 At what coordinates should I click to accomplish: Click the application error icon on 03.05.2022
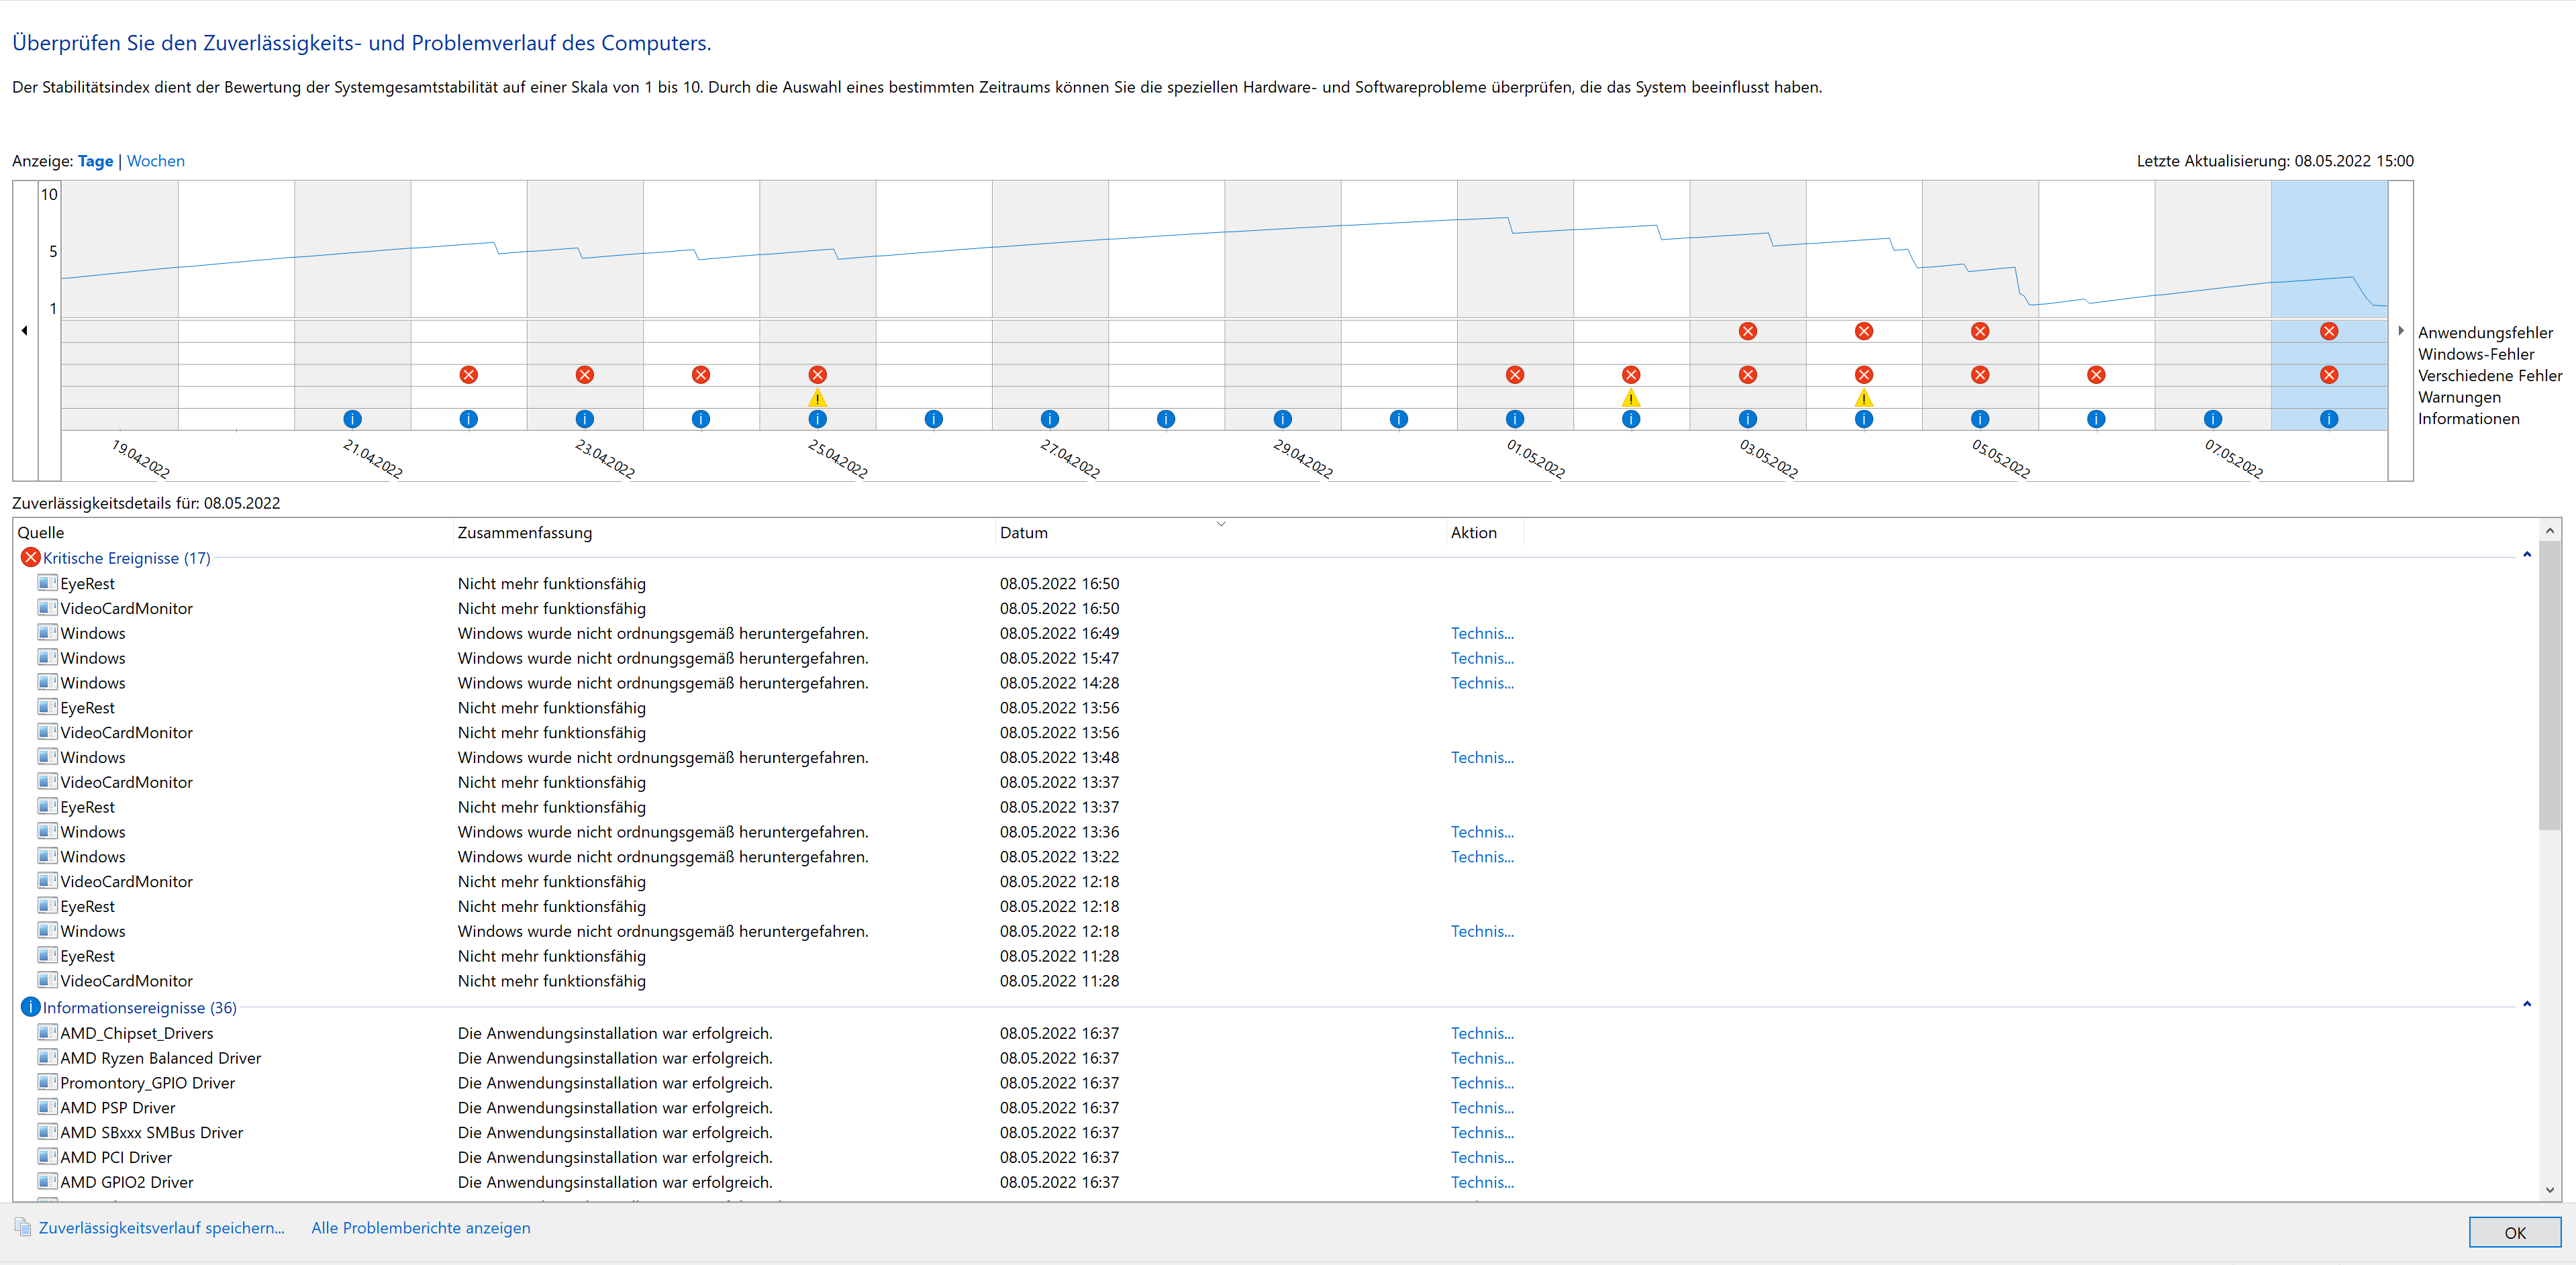coord(1748,331)
